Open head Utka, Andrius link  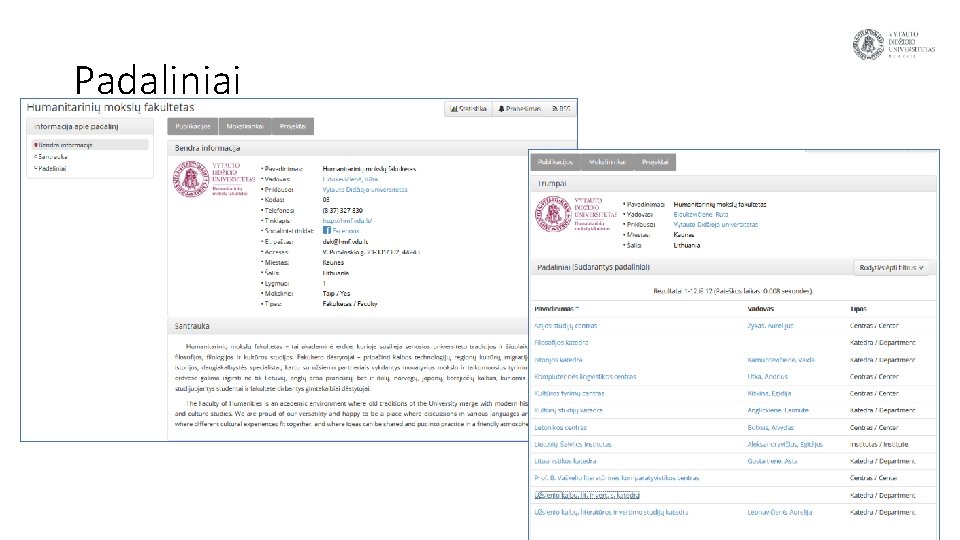click(x=768, y=377)
